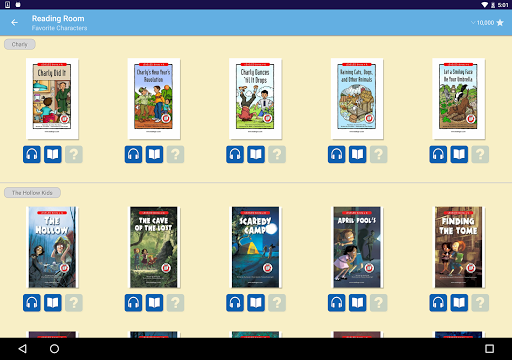This screenshot has width=512, height=360.
Task: Open the April Fool's book cover
Action: pyautogui.click(x=357, y=247)
